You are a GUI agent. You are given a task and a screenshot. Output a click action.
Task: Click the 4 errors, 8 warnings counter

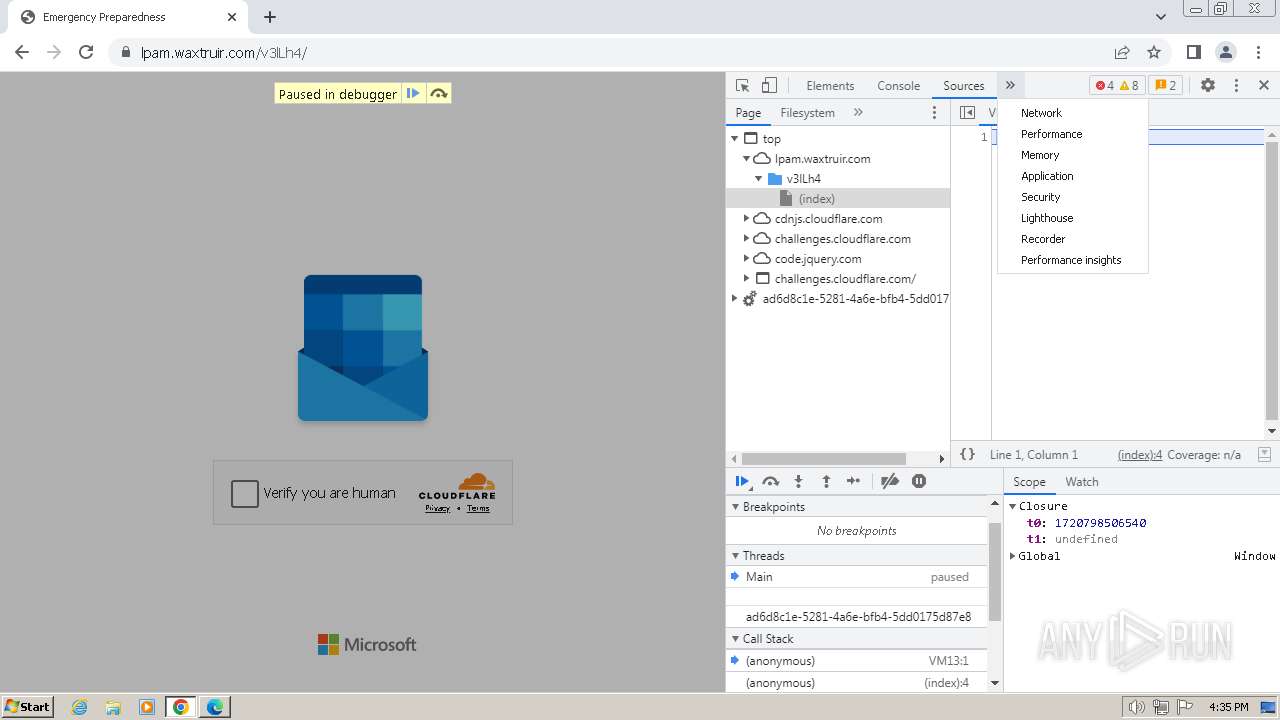pos(1117,85)
